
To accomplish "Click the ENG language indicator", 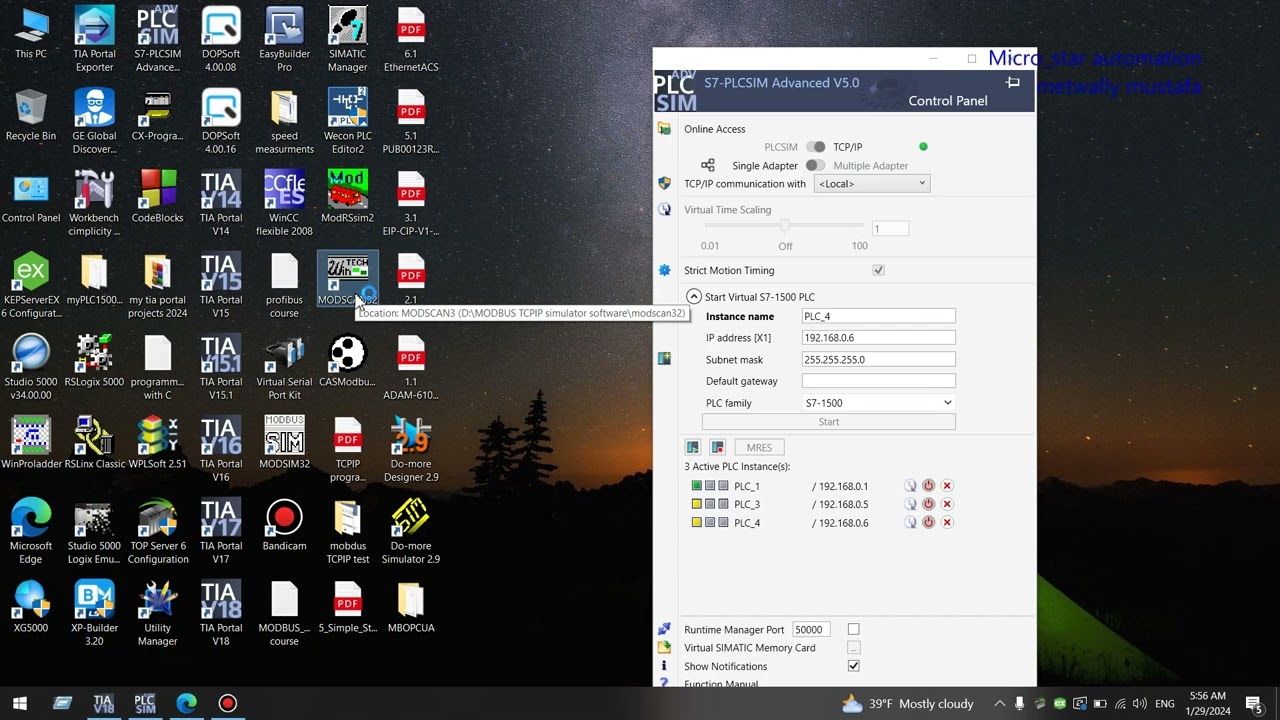I will tap(1165, 703).
